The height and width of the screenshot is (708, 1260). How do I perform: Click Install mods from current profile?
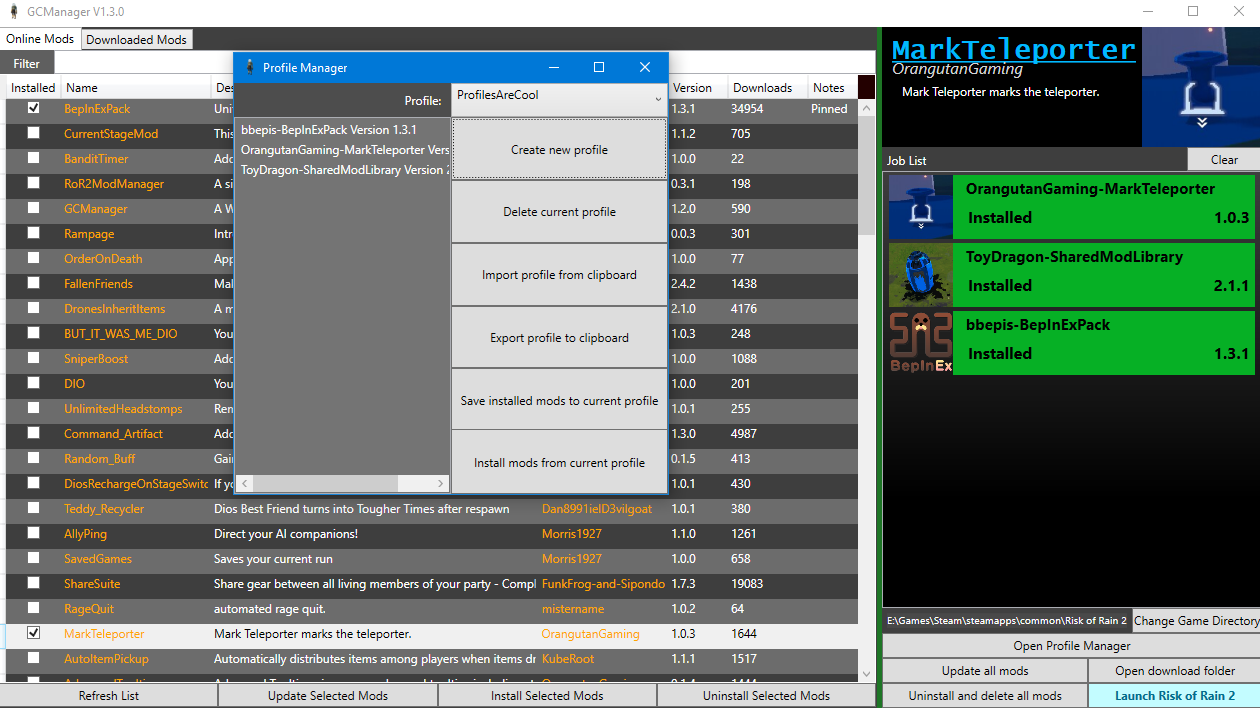559,462
